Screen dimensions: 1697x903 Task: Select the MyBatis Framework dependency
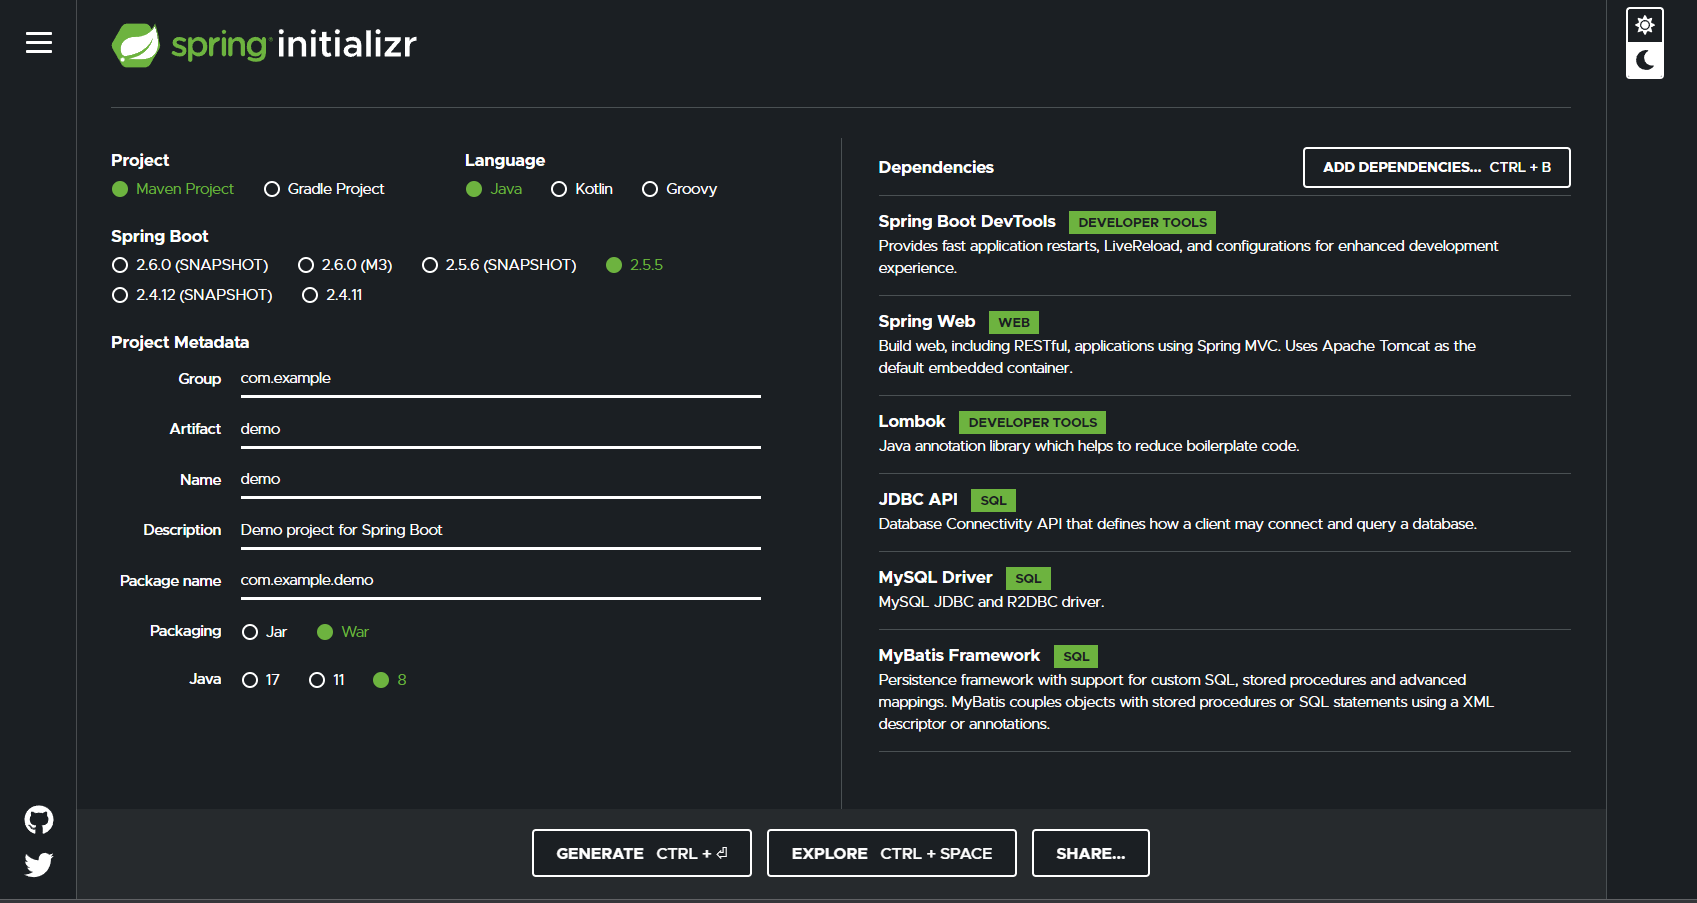click(1224, 690)
